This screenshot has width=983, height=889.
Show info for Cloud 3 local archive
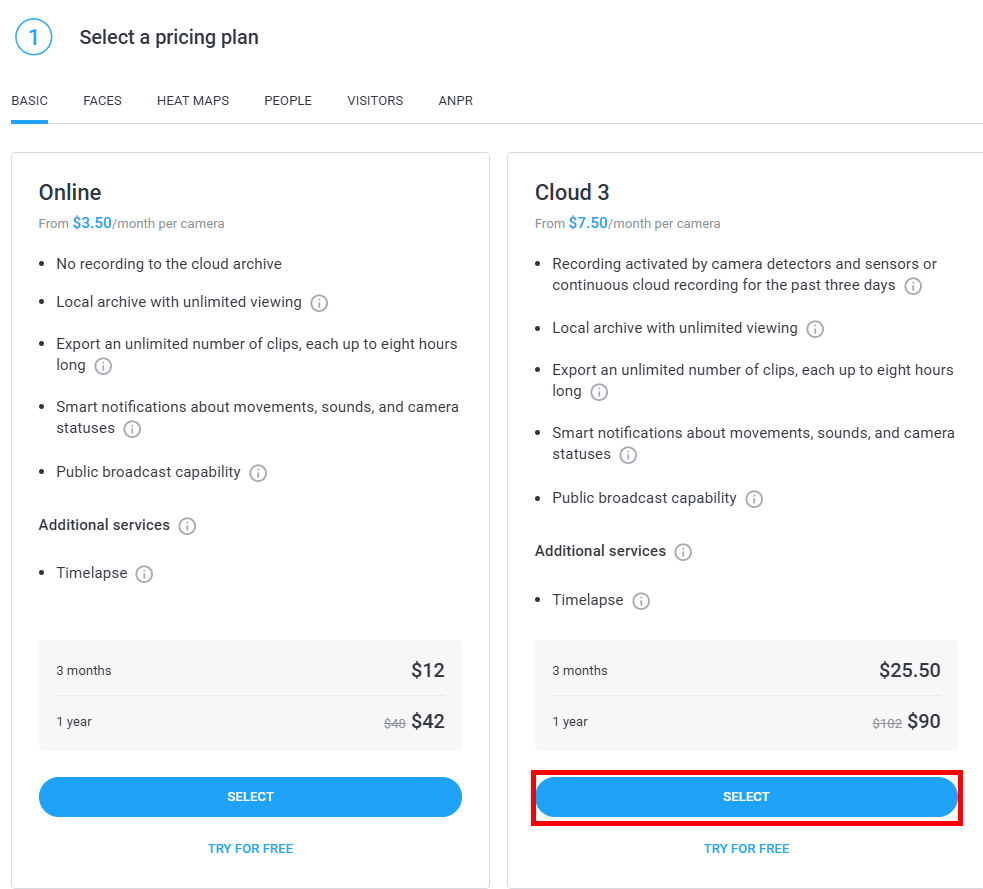click(815, 329)
